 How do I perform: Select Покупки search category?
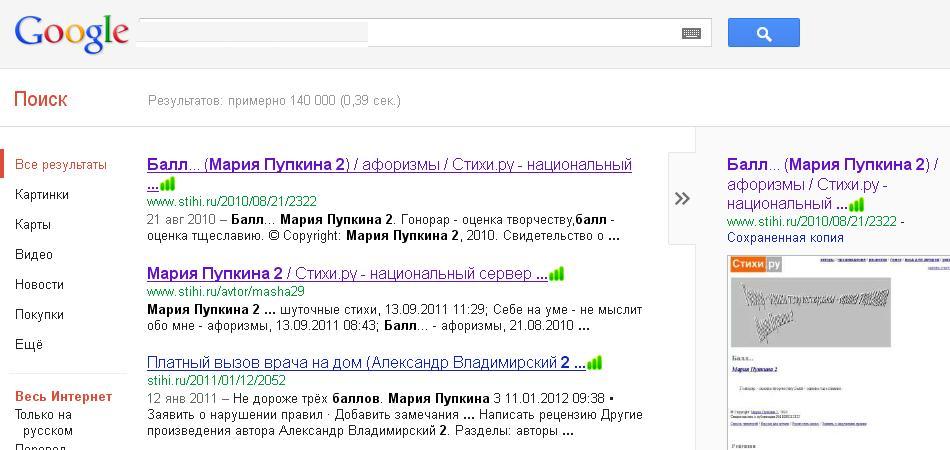click(39, 315)
